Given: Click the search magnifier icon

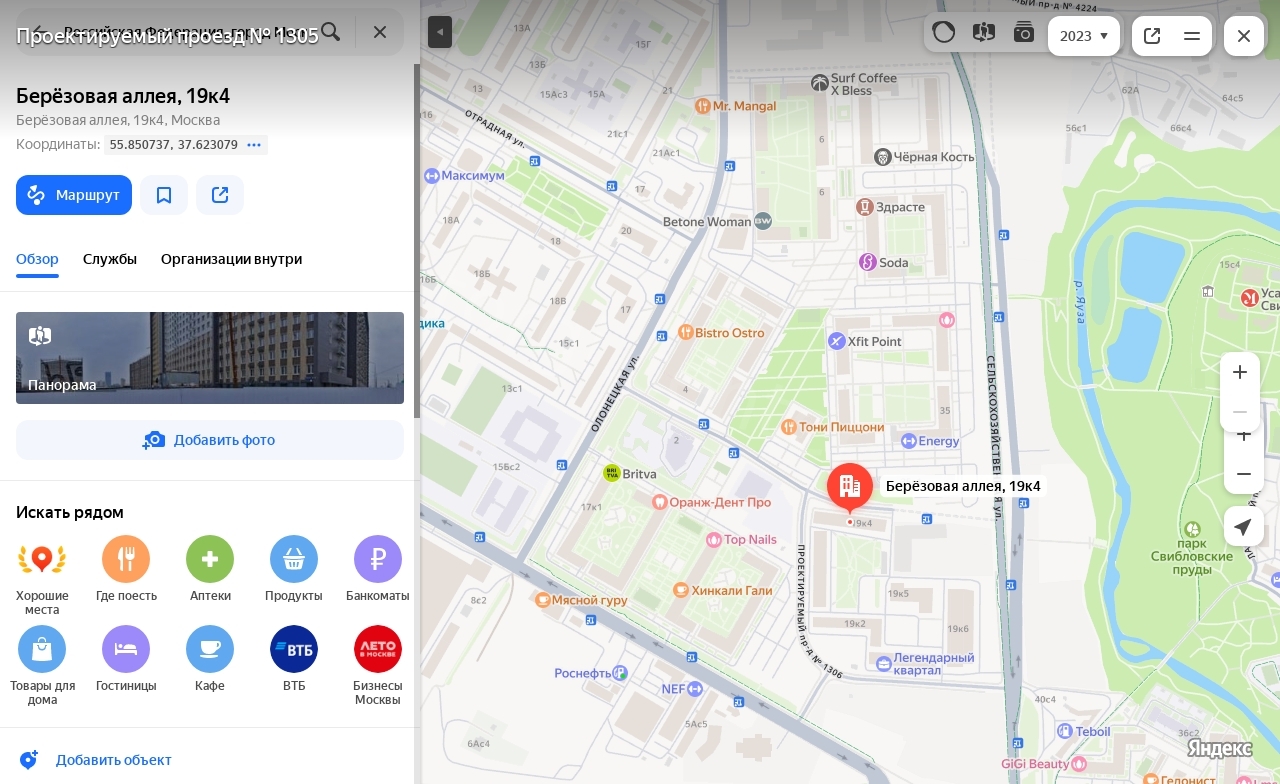Looking at the screenshot, I should [330, 32].
